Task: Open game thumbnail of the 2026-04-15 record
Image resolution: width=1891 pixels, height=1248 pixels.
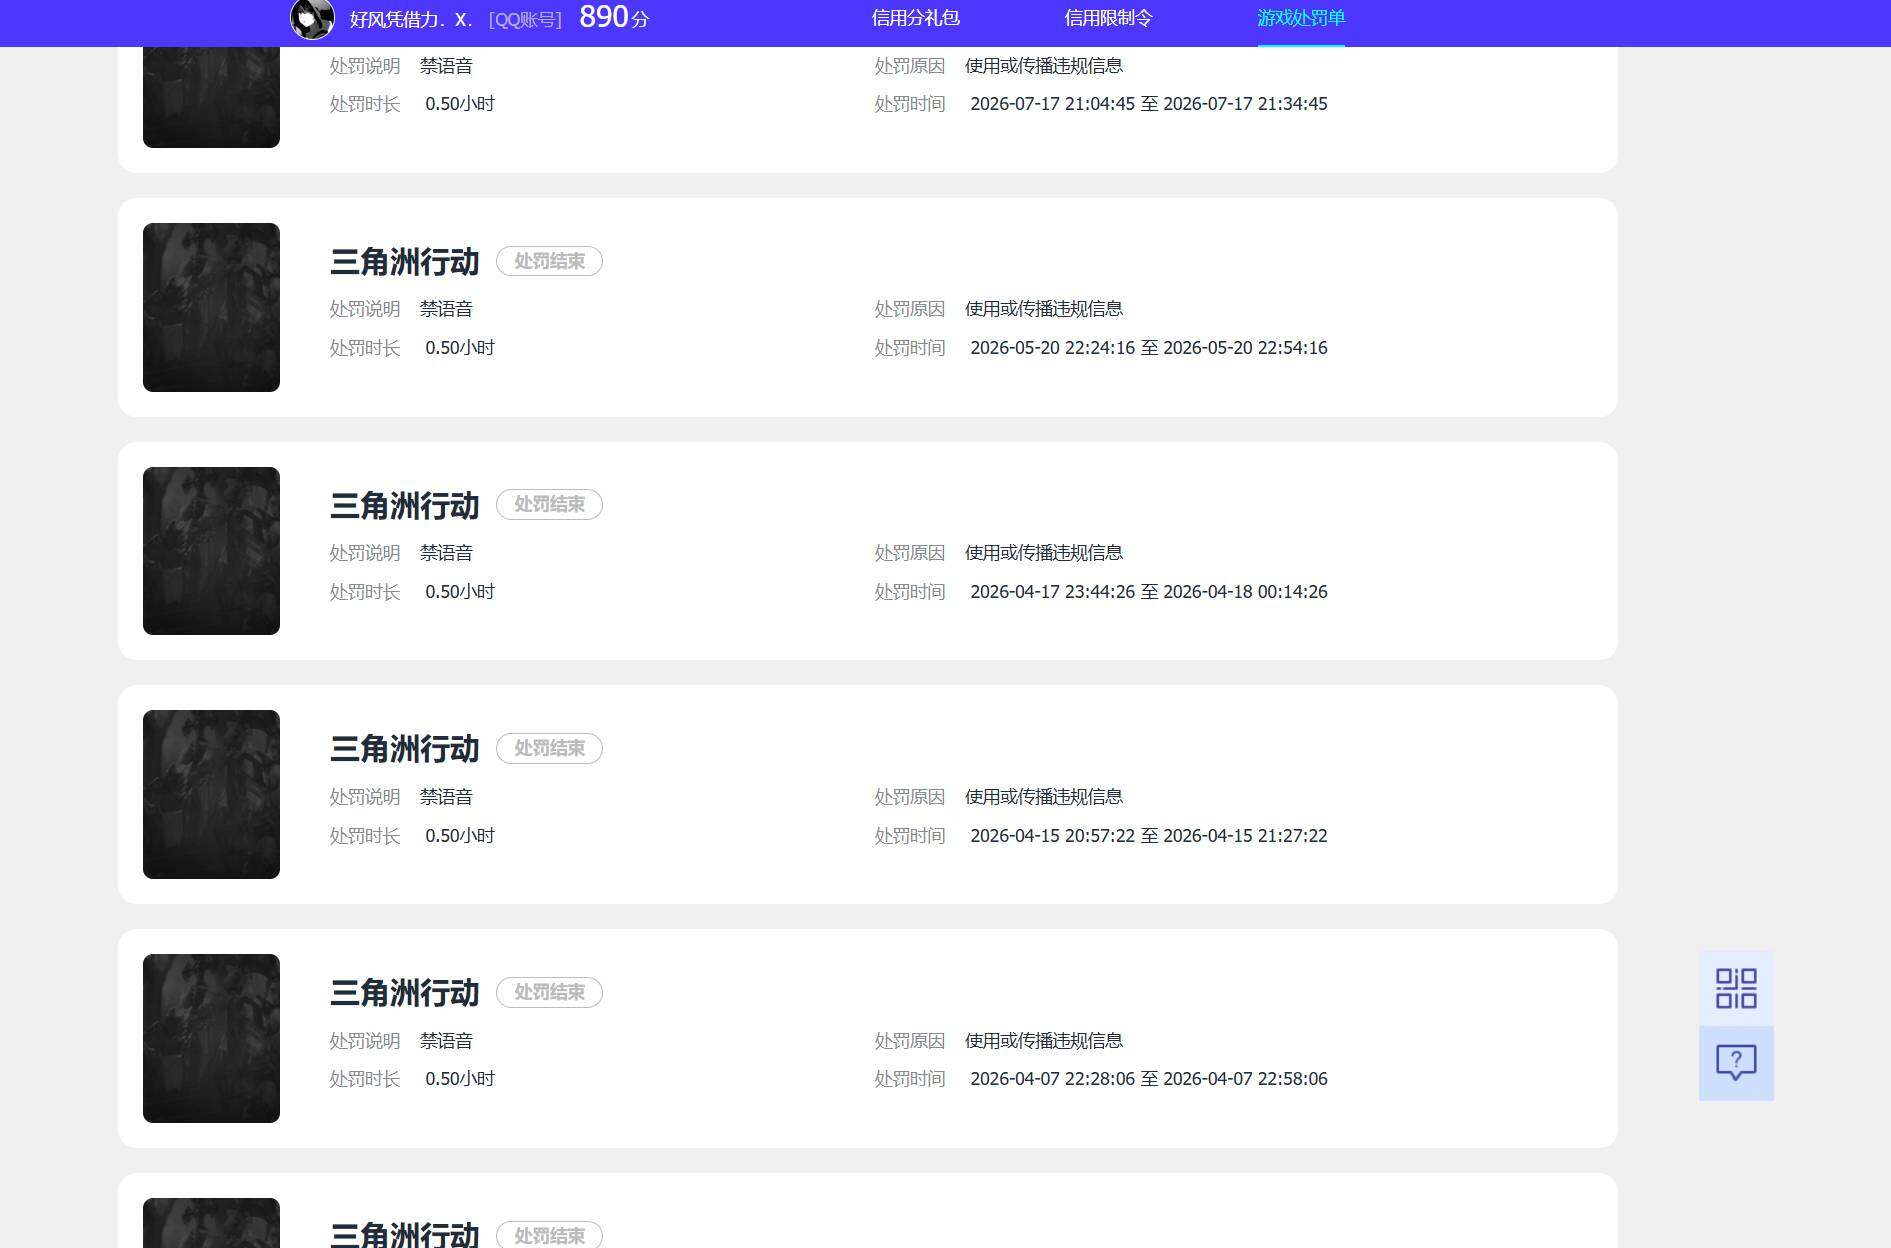Action: 211,794
